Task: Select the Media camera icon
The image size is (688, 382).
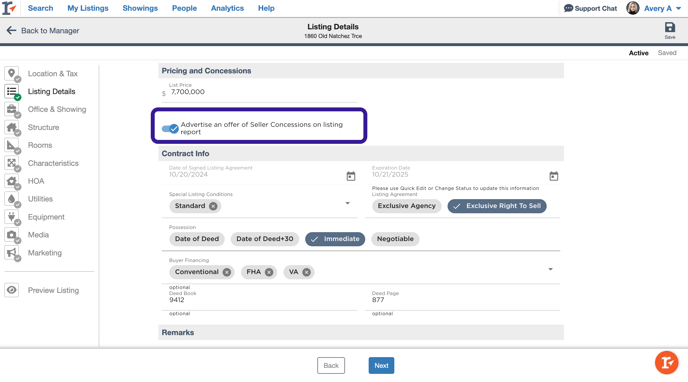Action: click(x=12, y=235)
